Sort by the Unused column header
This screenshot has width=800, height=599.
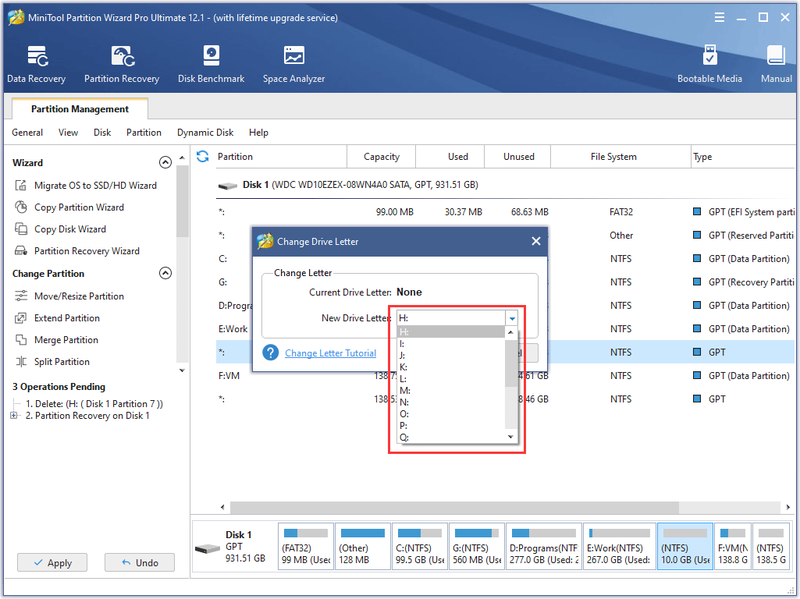pos(518,157)
